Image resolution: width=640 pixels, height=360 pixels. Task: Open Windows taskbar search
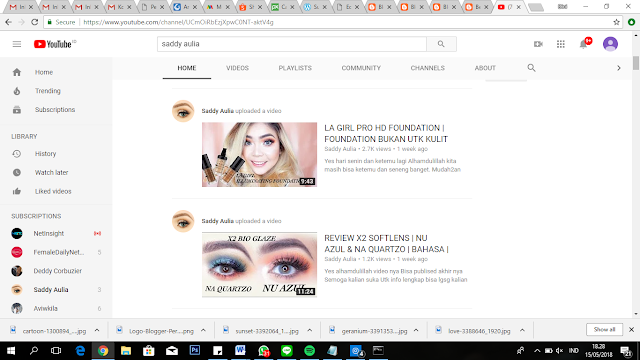[x=34, y=351]
